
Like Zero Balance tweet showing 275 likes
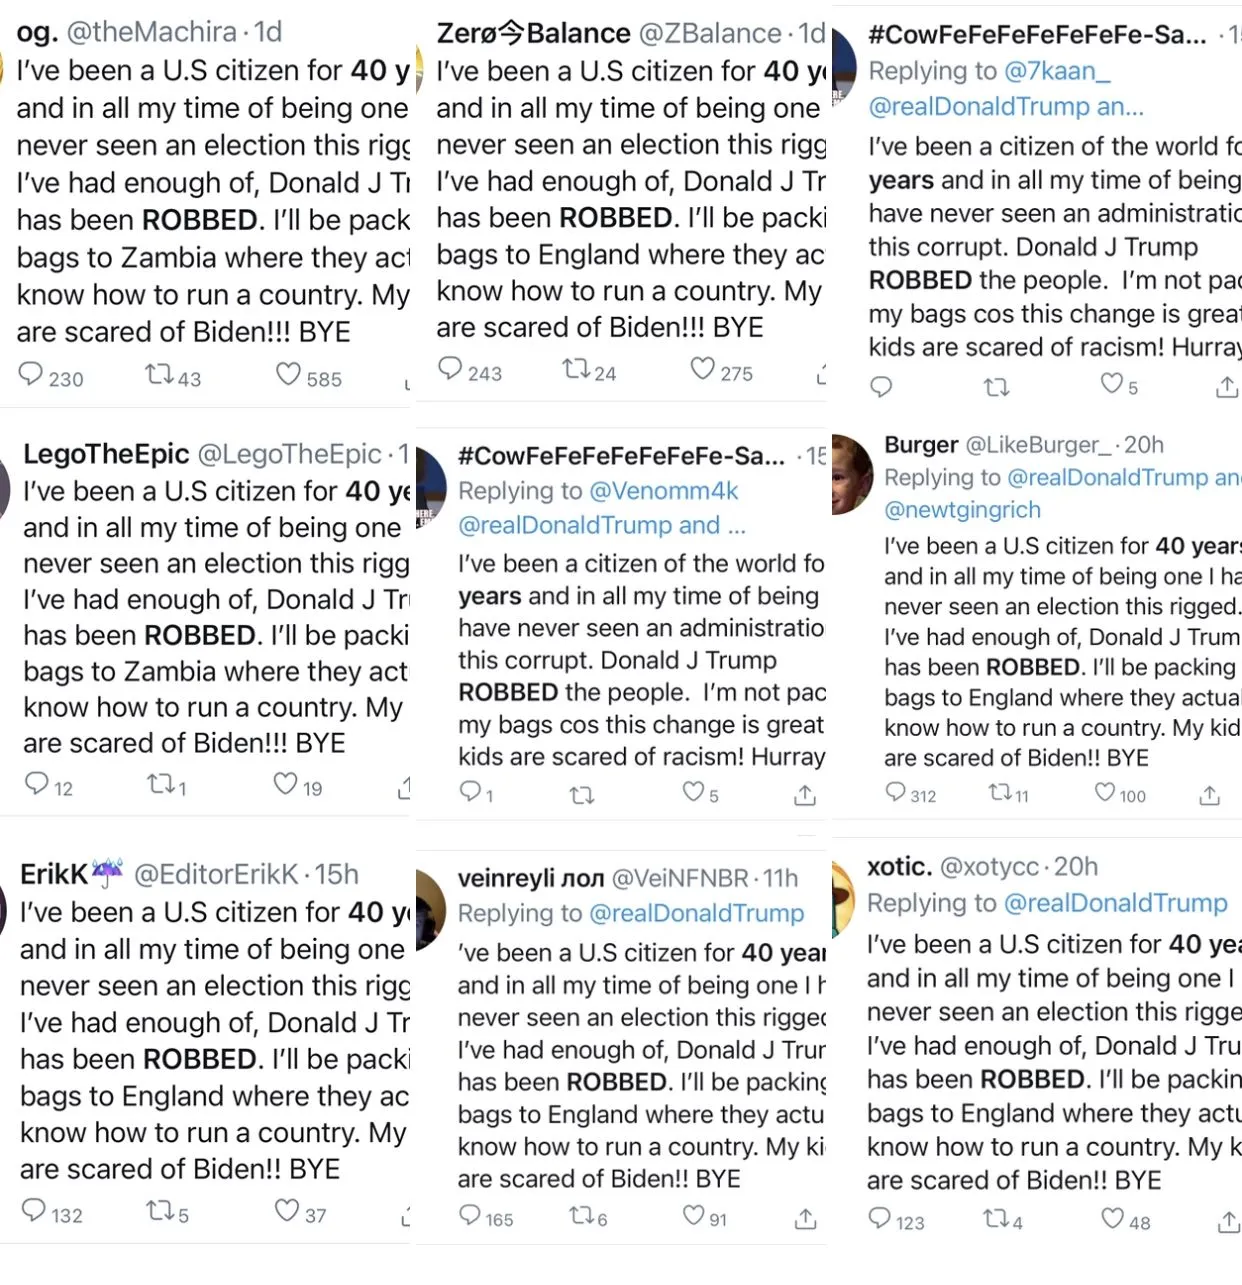pos(703,369)
